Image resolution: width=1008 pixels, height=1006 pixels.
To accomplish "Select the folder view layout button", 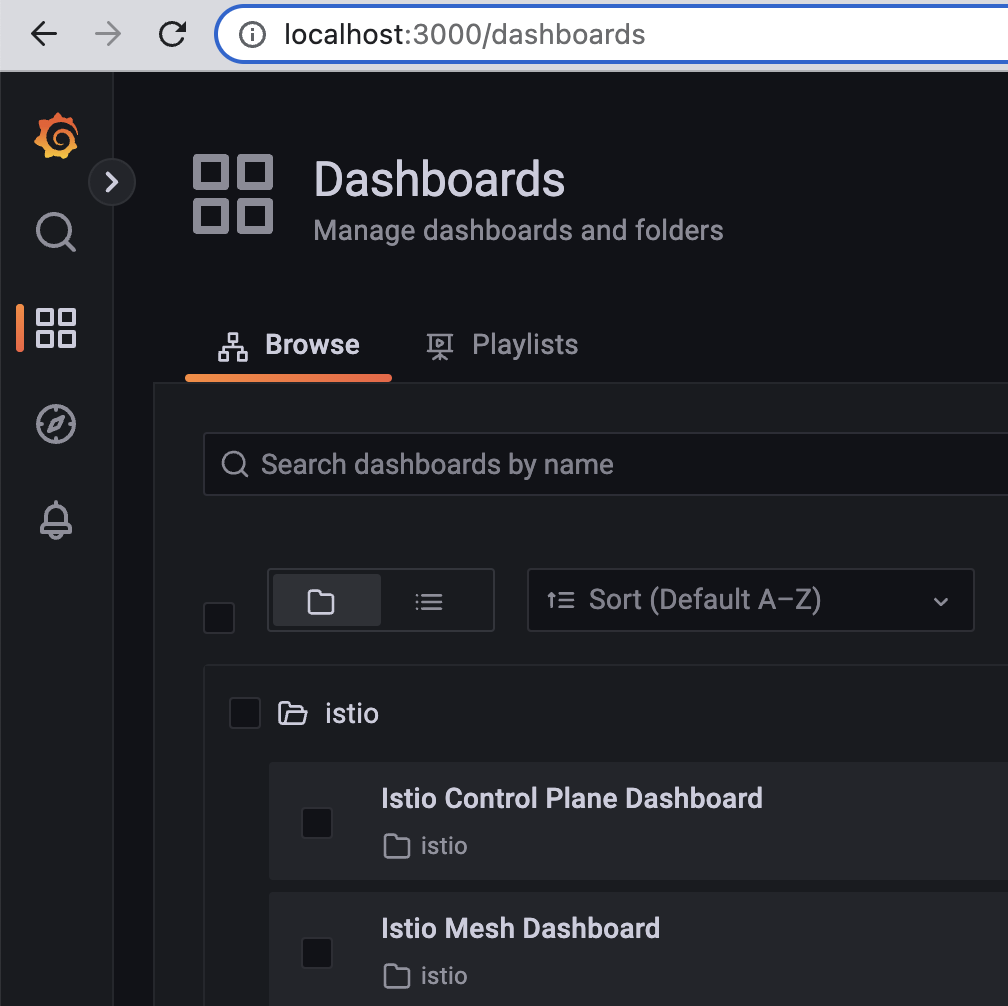I will click(327, 600).
